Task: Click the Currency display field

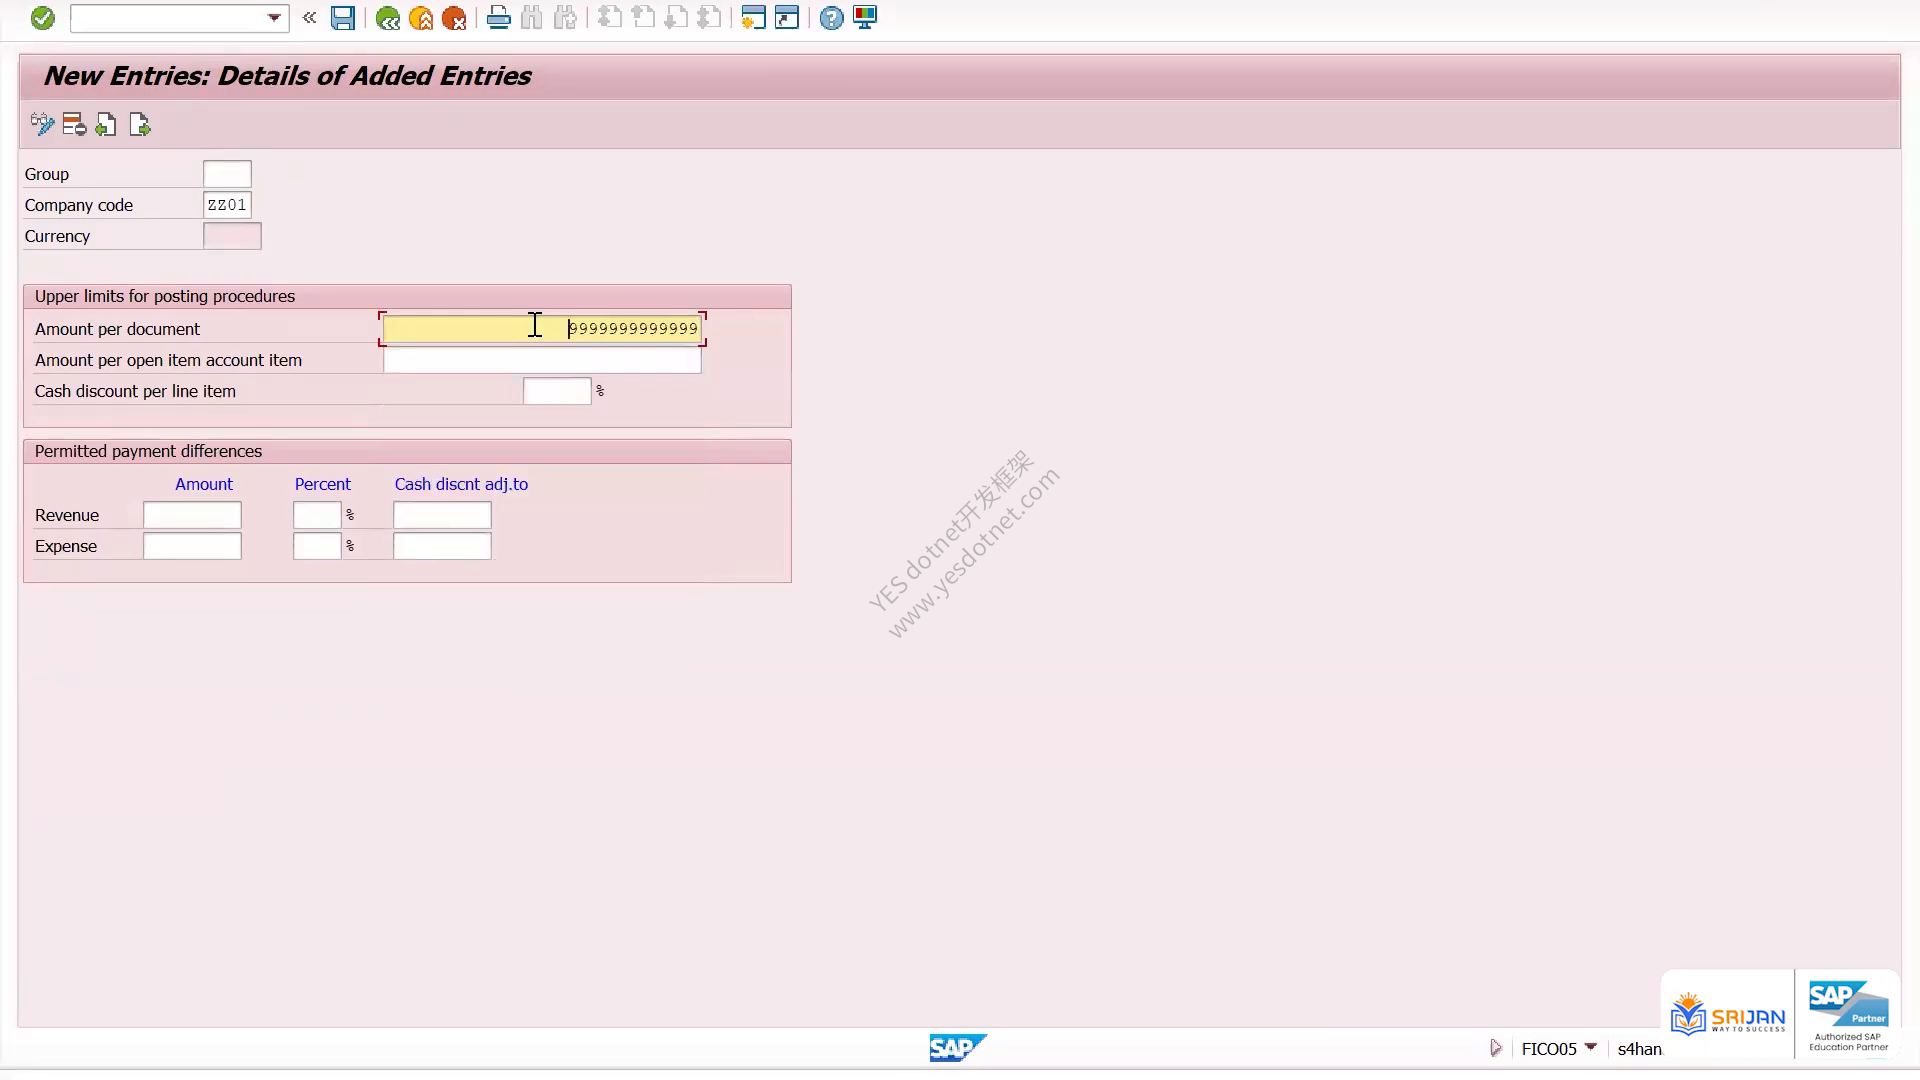Action: (232, 236)
